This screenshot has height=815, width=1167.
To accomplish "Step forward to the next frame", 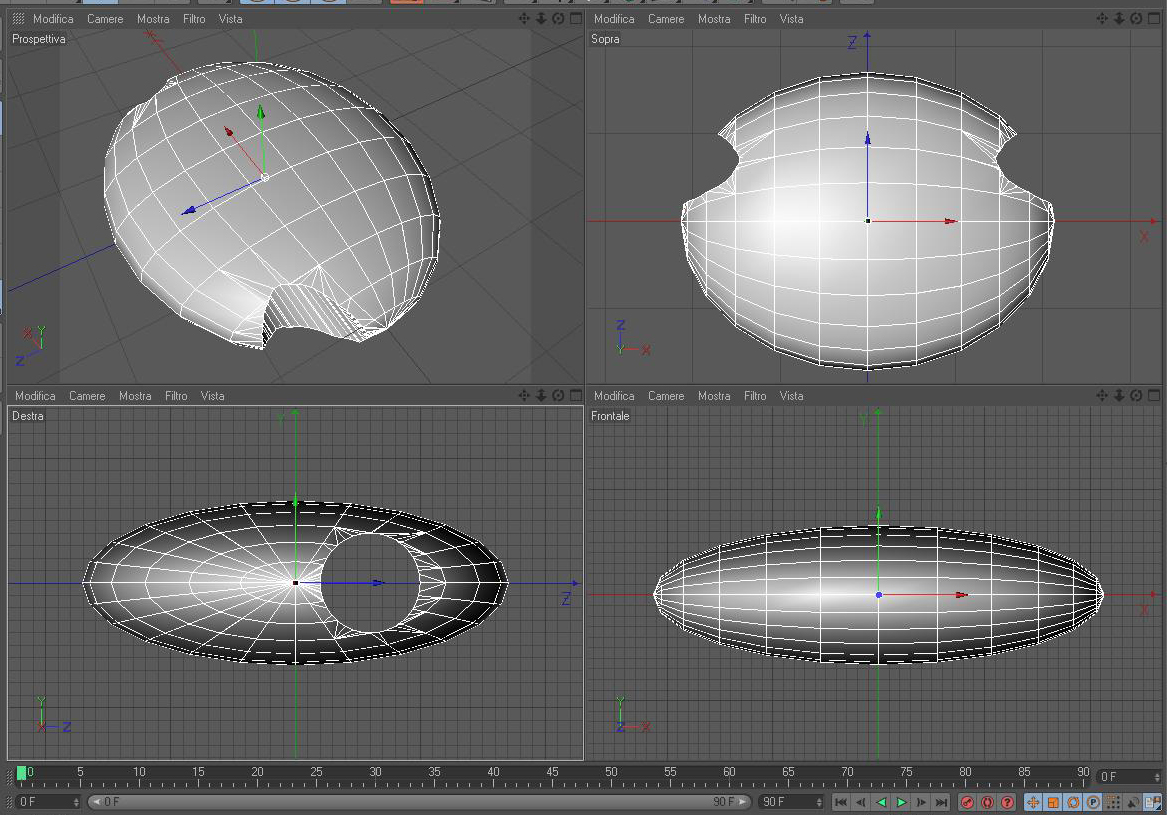I will 921,802.
